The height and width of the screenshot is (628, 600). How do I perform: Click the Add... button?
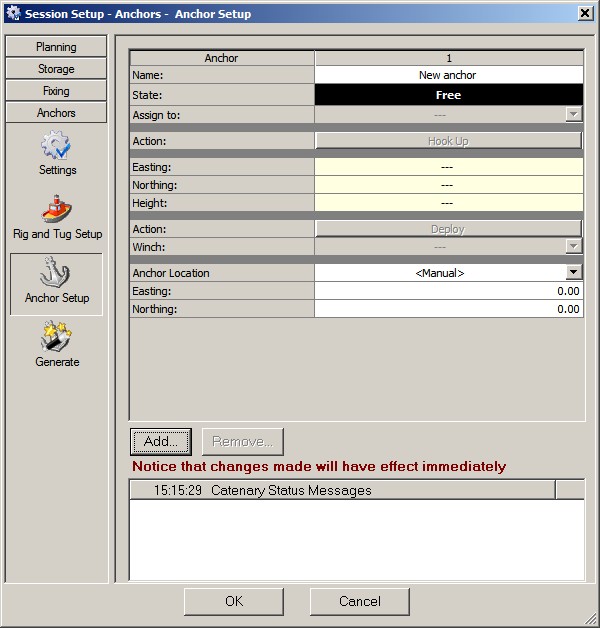pos(160,441)
